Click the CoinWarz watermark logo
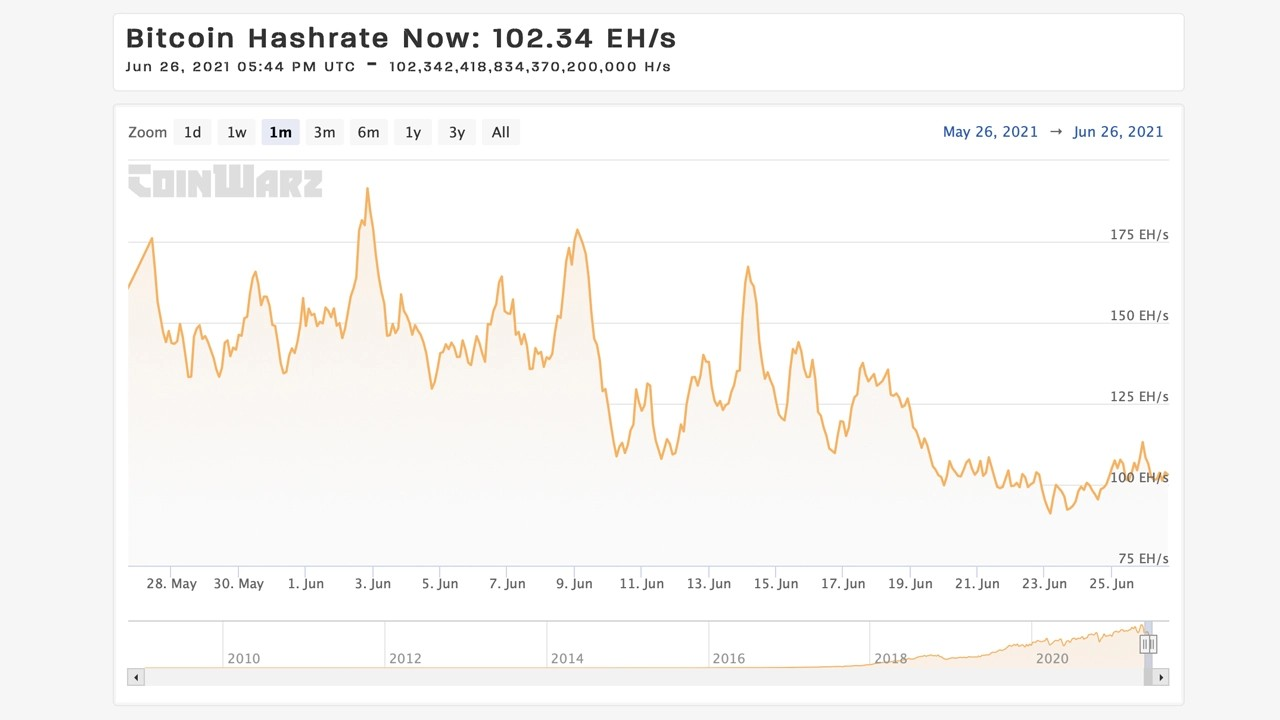 coord(225,181)
